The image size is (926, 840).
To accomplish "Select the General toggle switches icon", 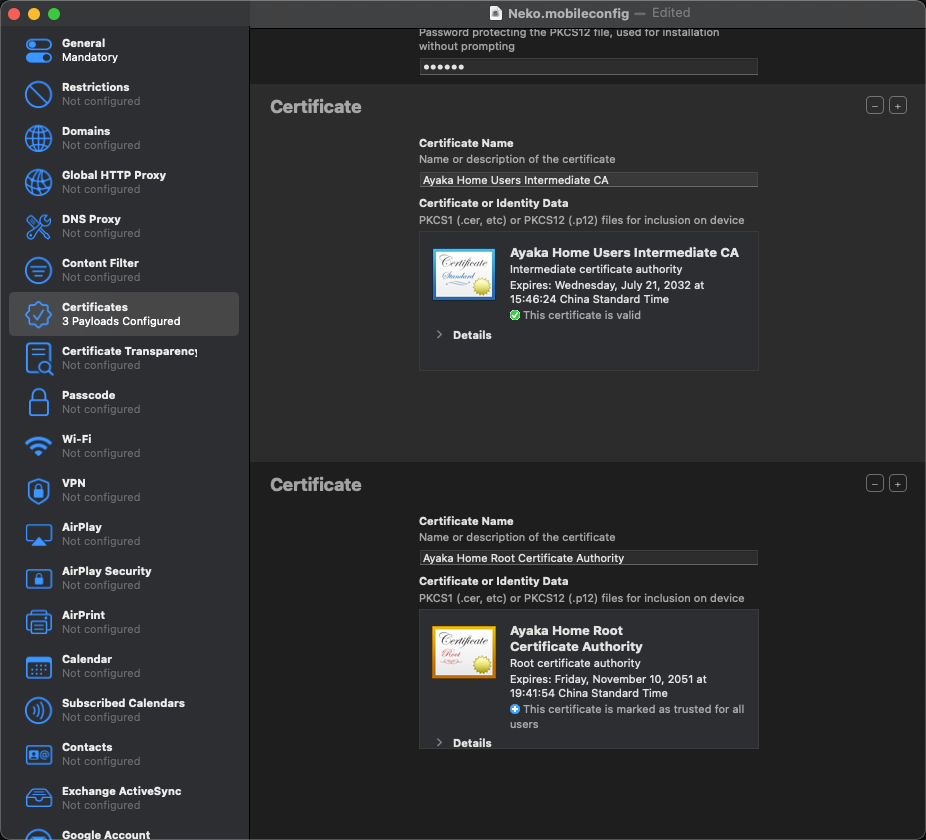I will [x=38, y=50].
